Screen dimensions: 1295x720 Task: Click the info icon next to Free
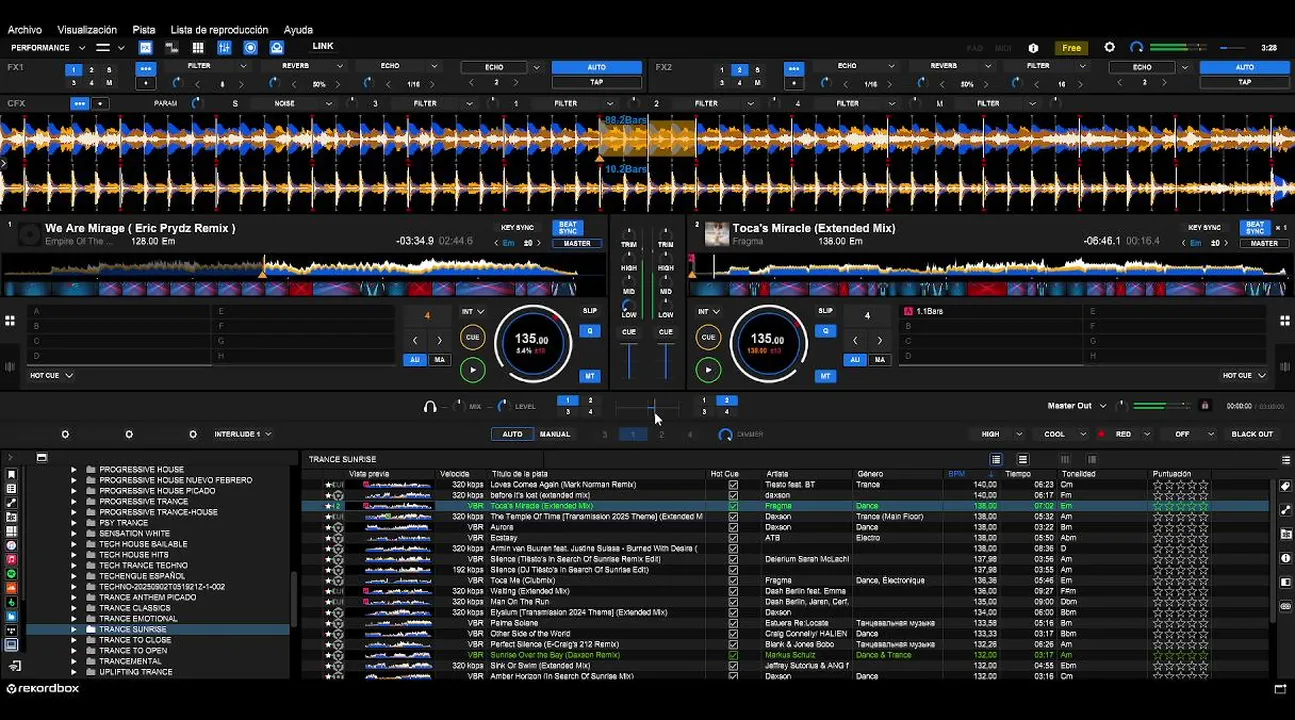[1033, 47]
